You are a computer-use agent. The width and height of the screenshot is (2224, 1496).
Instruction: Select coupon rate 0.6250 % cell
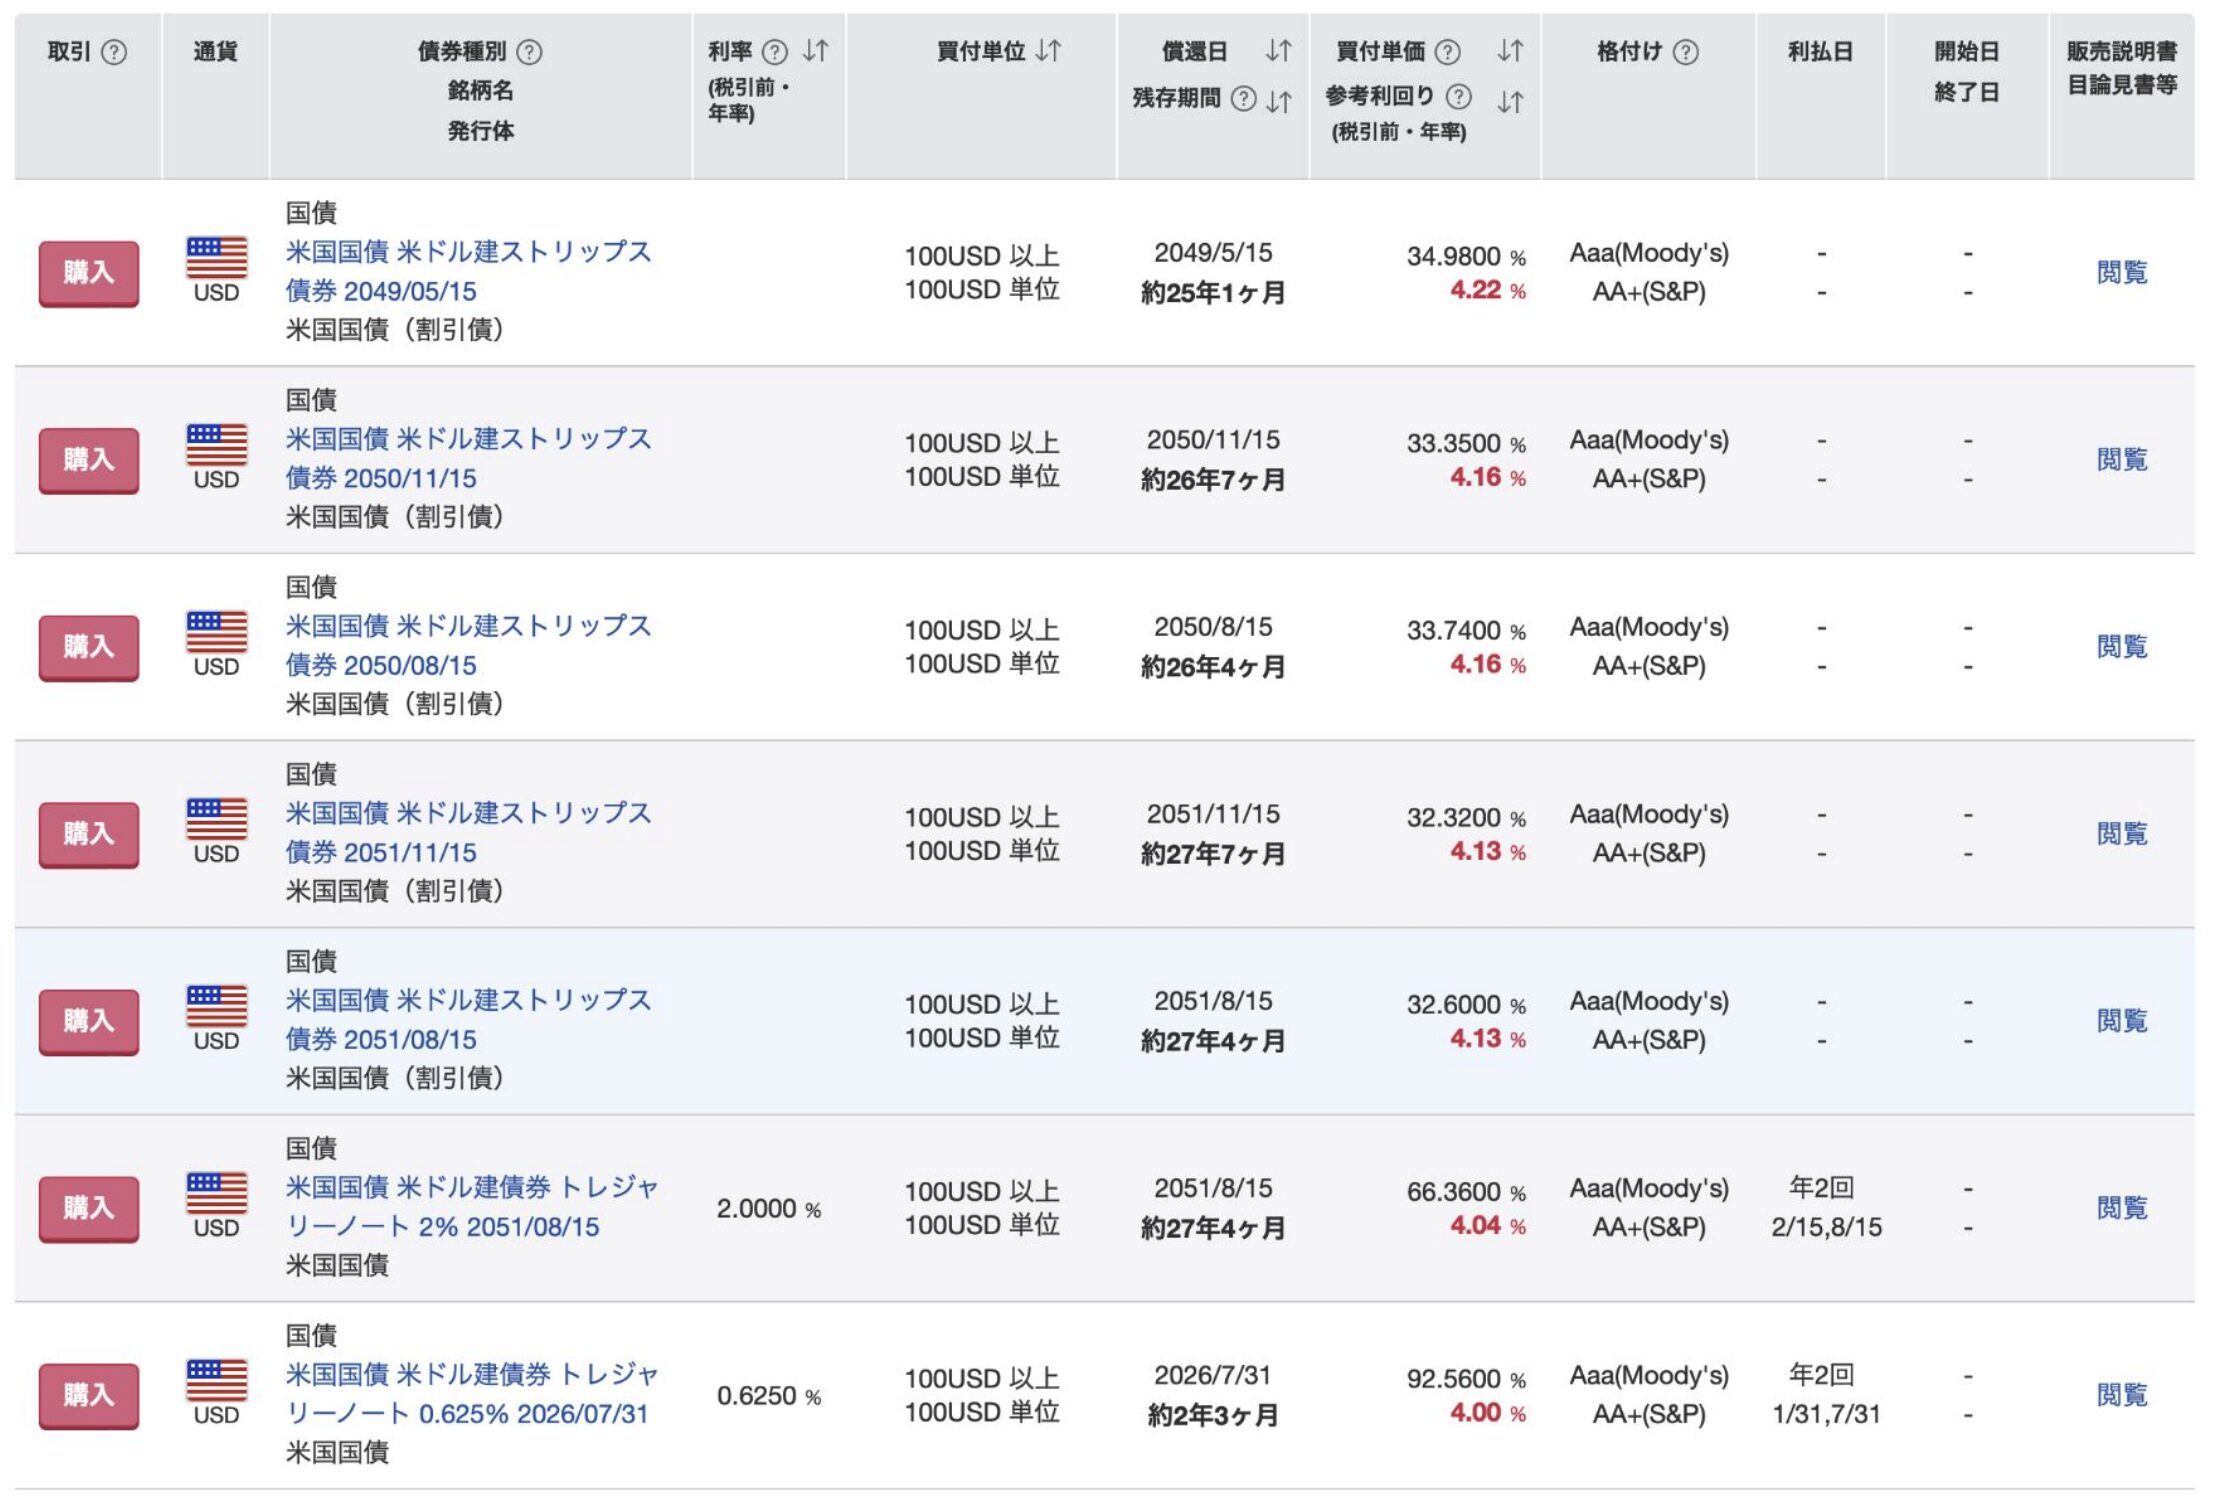click(x=768, y=1396)
